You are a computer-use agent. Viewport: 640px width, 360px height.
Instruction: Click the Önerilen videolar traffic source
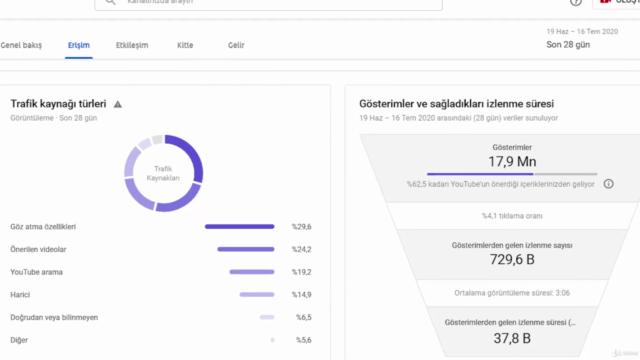(x=38, y=249)
